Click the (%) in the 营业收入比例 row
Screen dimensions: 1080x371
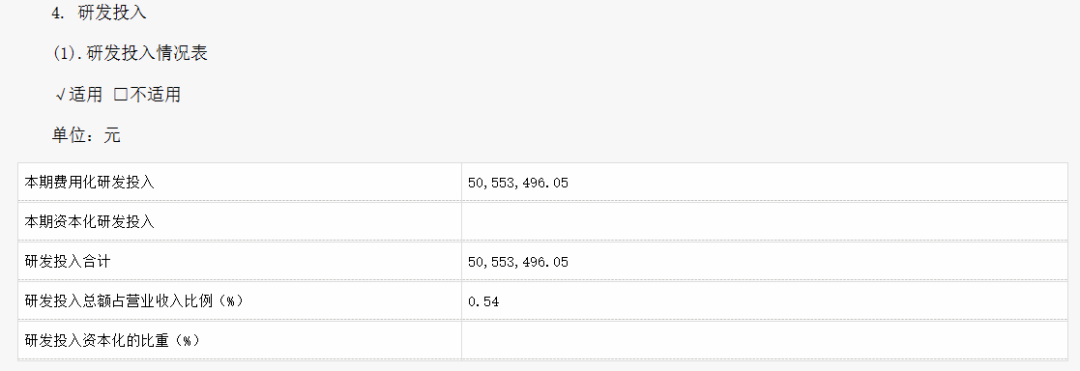(x=233, y=301)
